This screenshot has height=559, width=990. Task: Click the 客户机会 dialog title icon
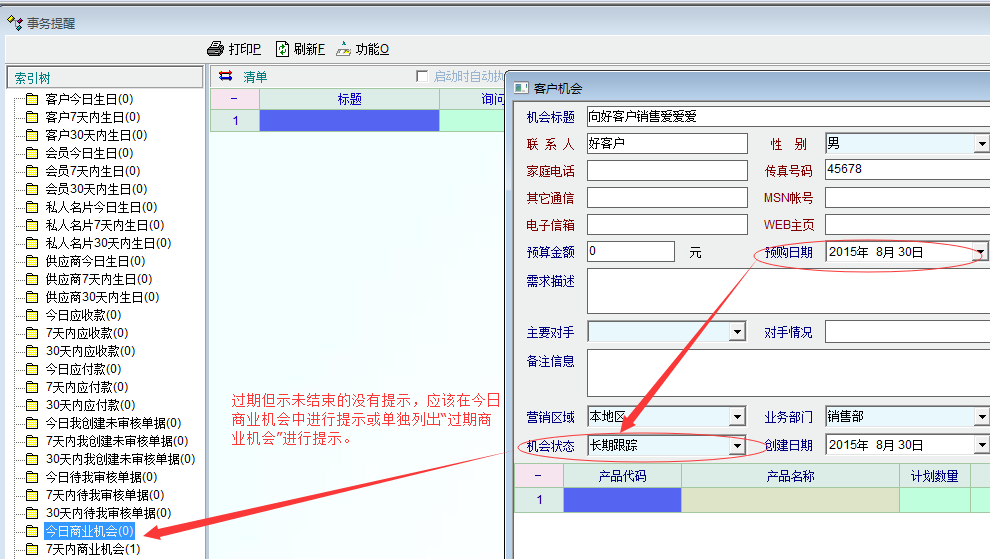521,89
